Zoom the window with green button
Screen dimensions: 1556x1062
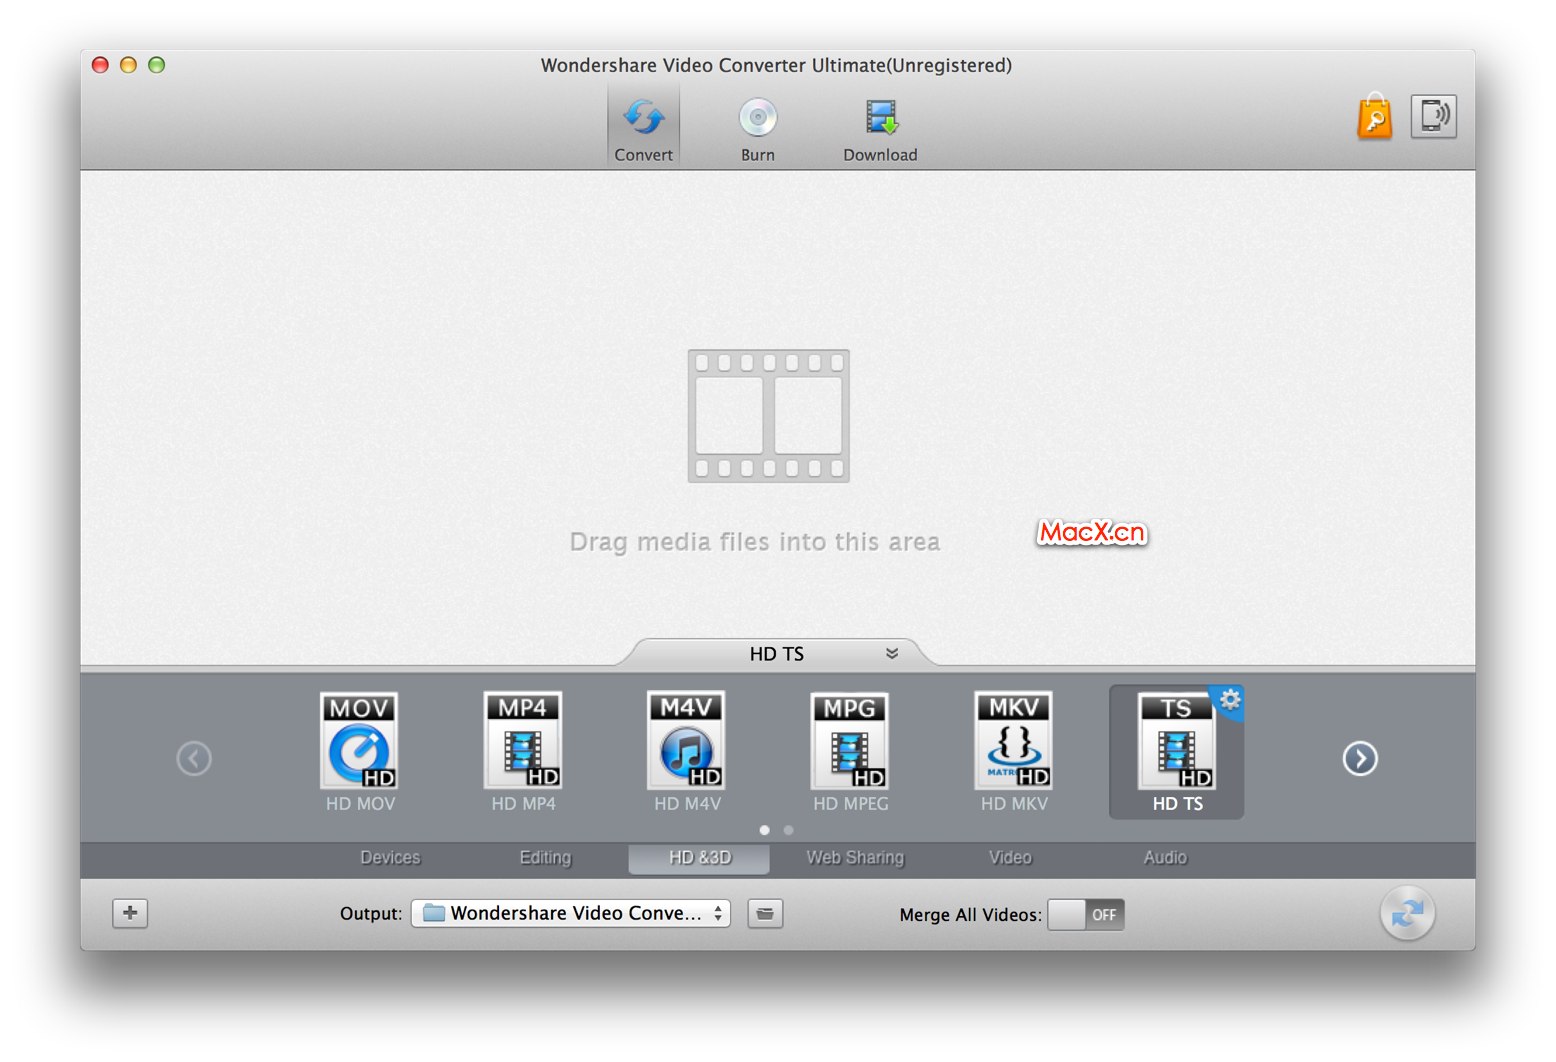156,65
